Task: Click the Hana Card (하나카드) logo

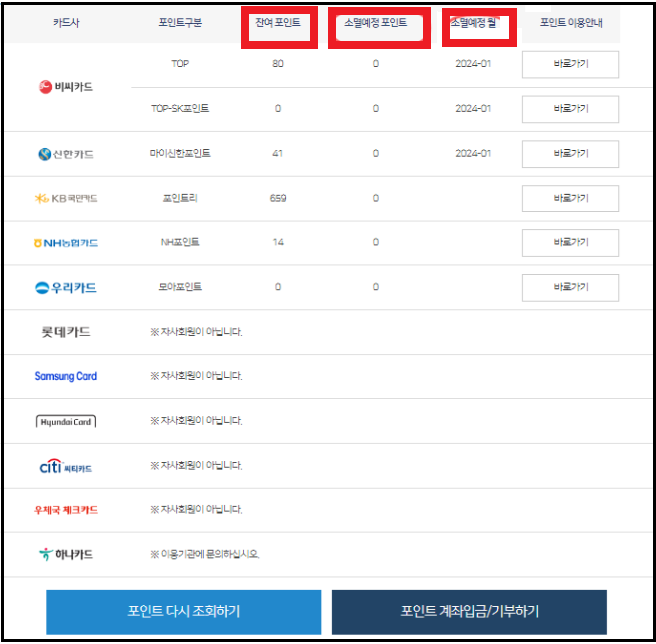Action: 66,554
